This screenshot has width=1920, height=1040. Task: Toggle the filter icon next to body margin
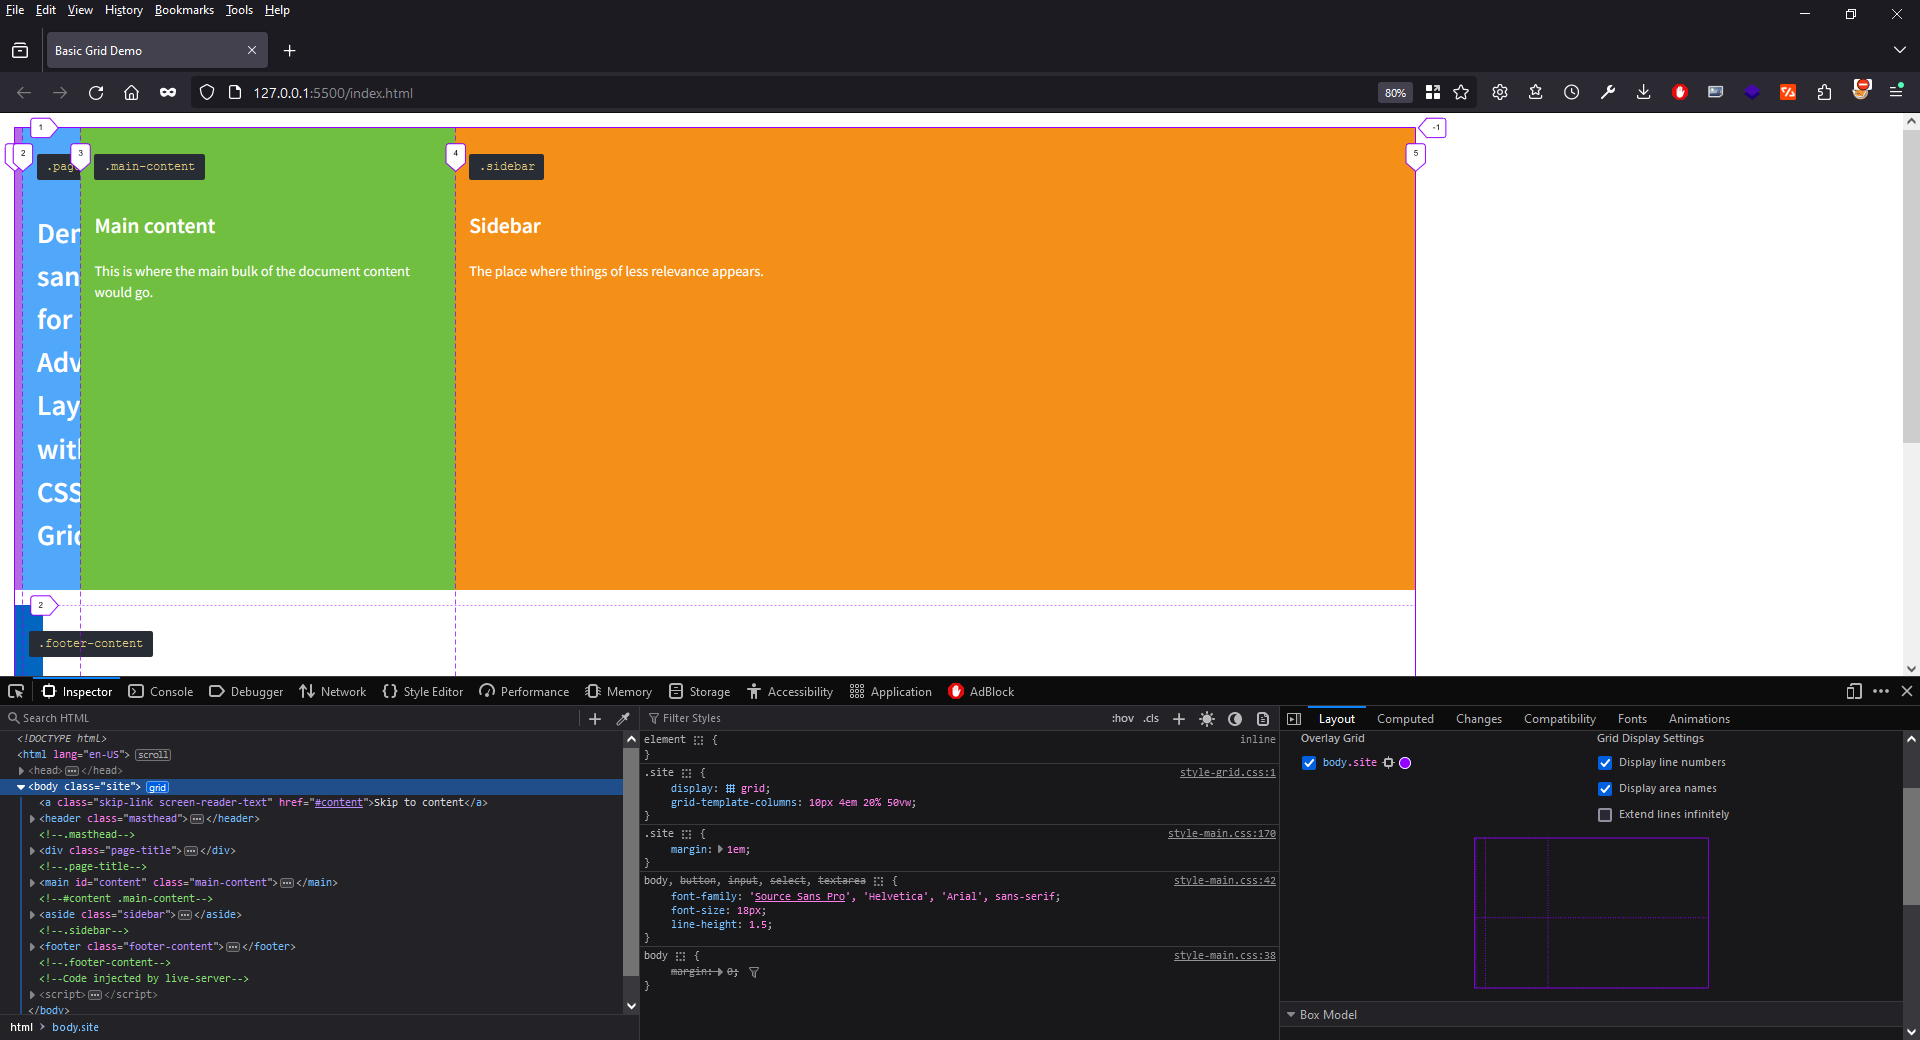754,972
